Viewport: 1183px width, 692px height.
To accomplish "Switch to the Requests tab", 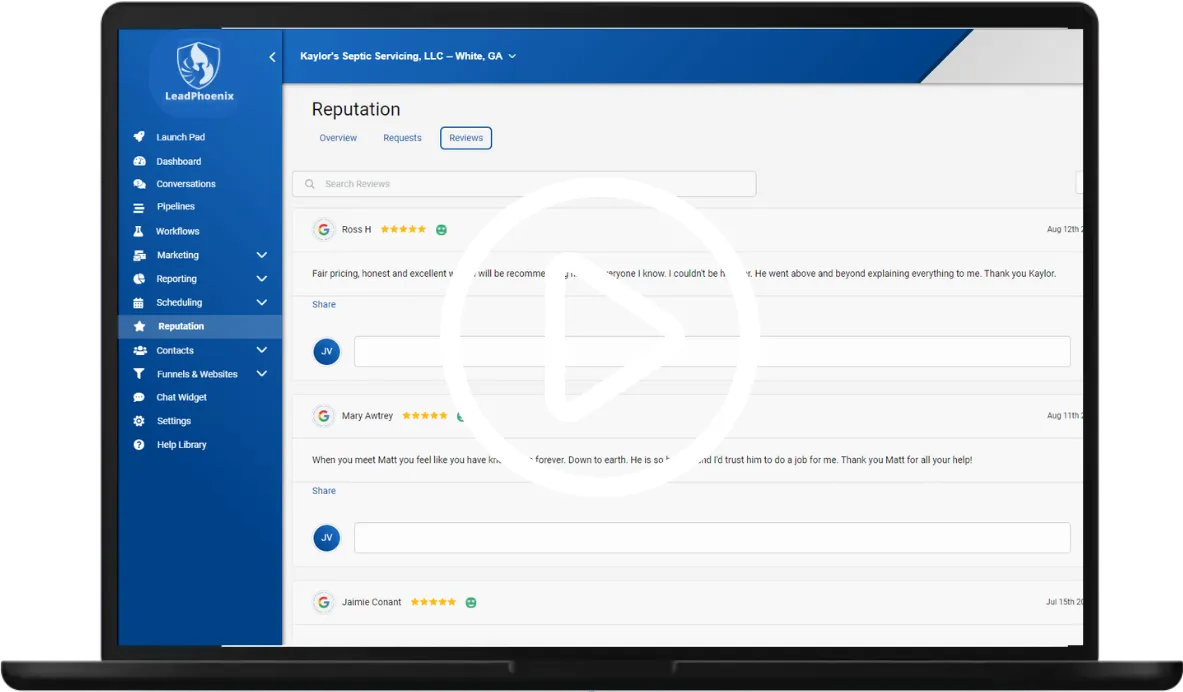I will click(402, 138).
